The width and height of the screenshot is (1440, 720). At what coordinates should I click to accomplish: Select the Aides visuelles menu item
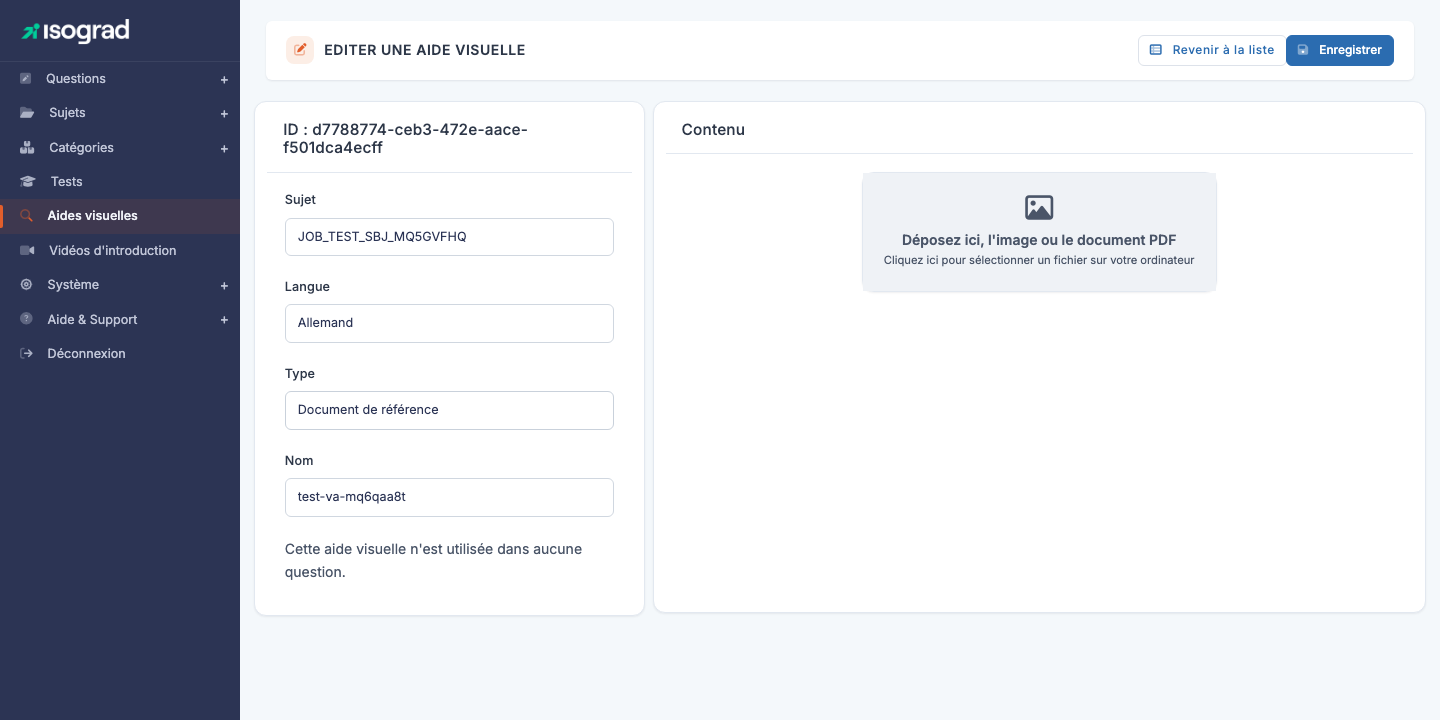(120, 216)
